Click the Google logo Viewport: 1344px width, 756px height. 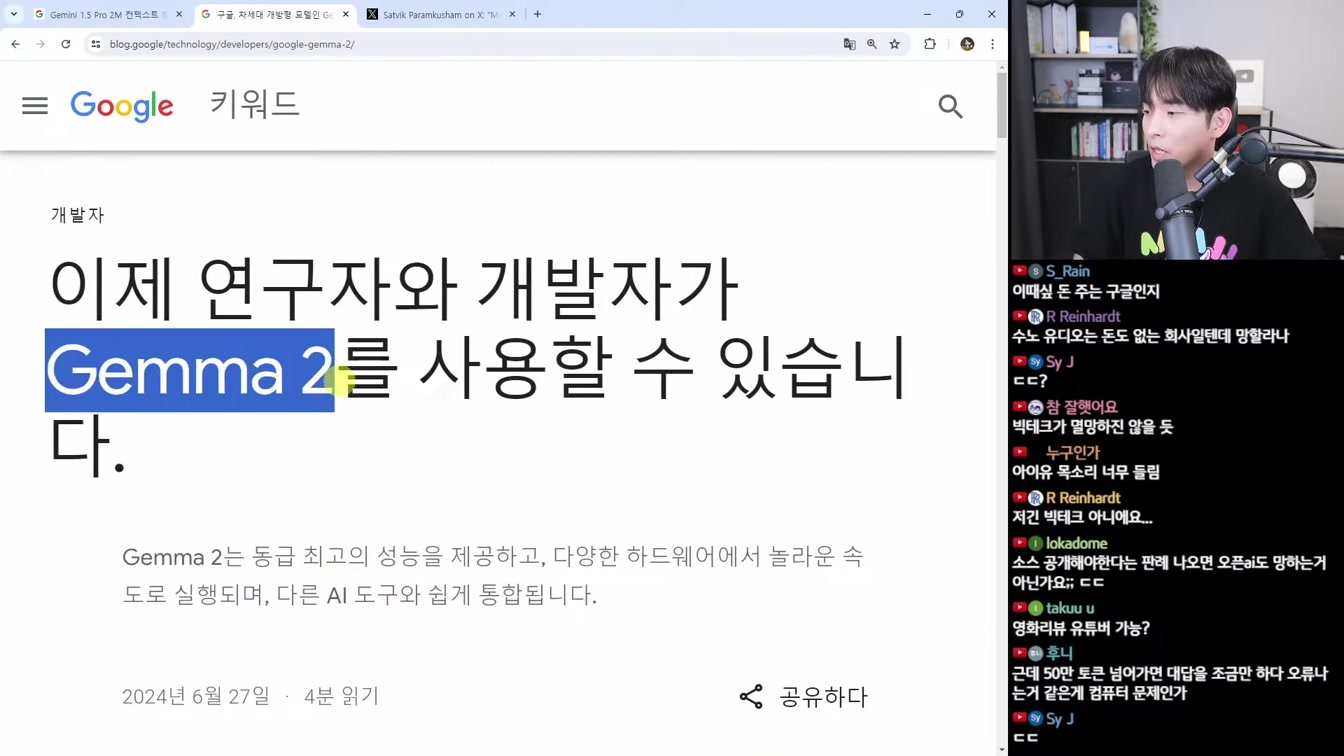pyautogui.click(x=122, y=106)
